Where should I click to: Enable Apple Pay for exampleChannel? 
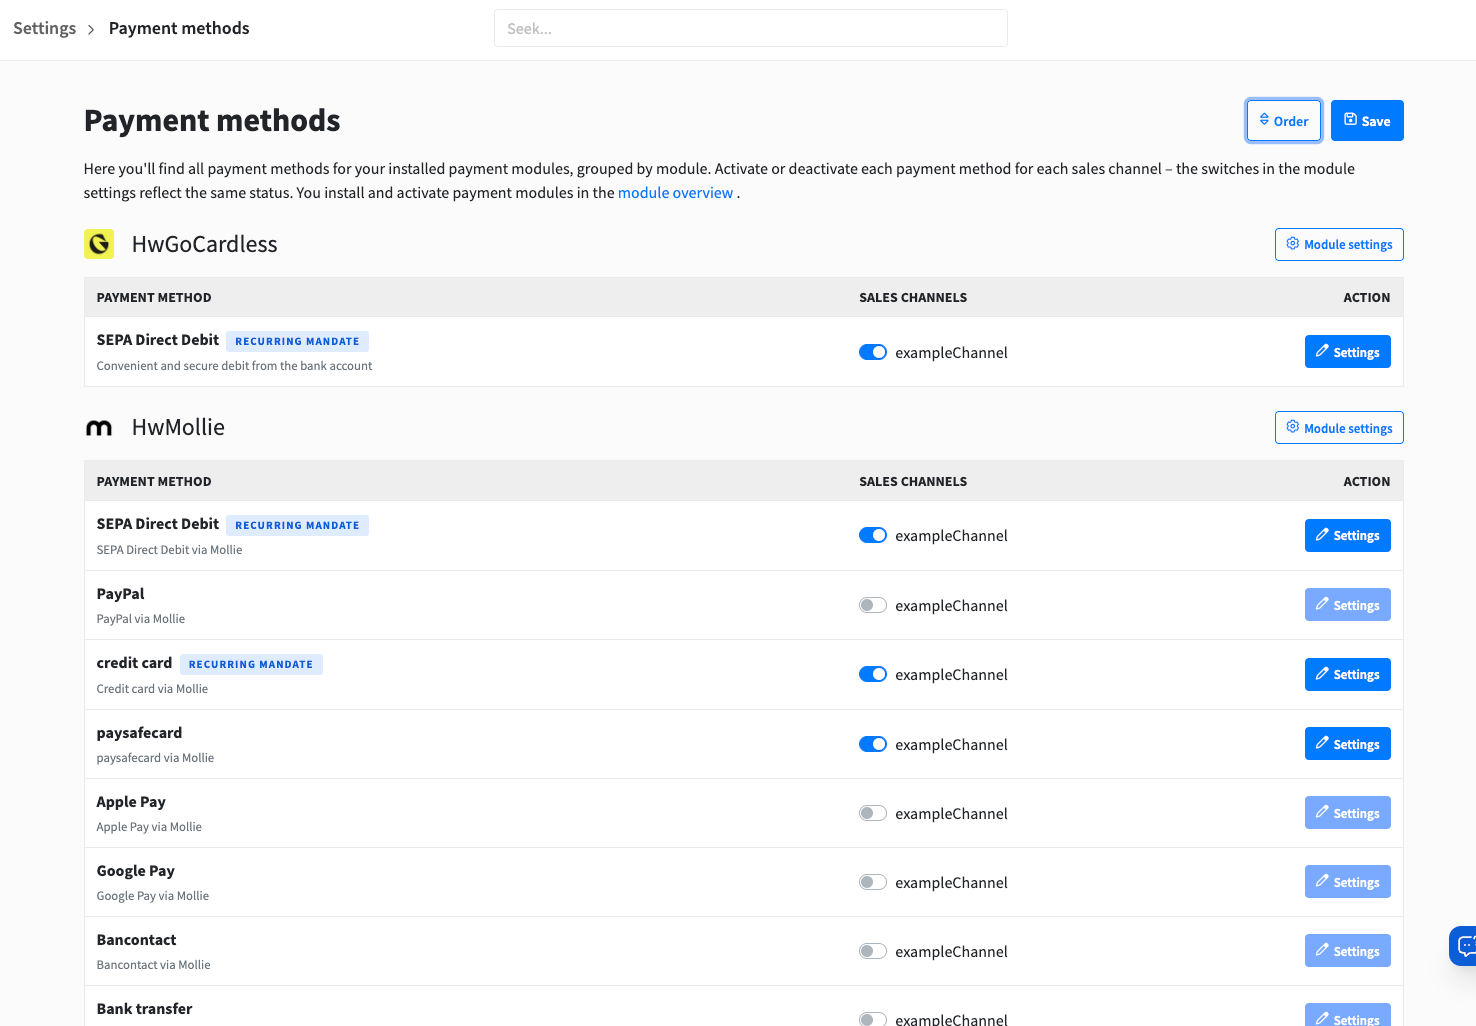click(873, 813)
